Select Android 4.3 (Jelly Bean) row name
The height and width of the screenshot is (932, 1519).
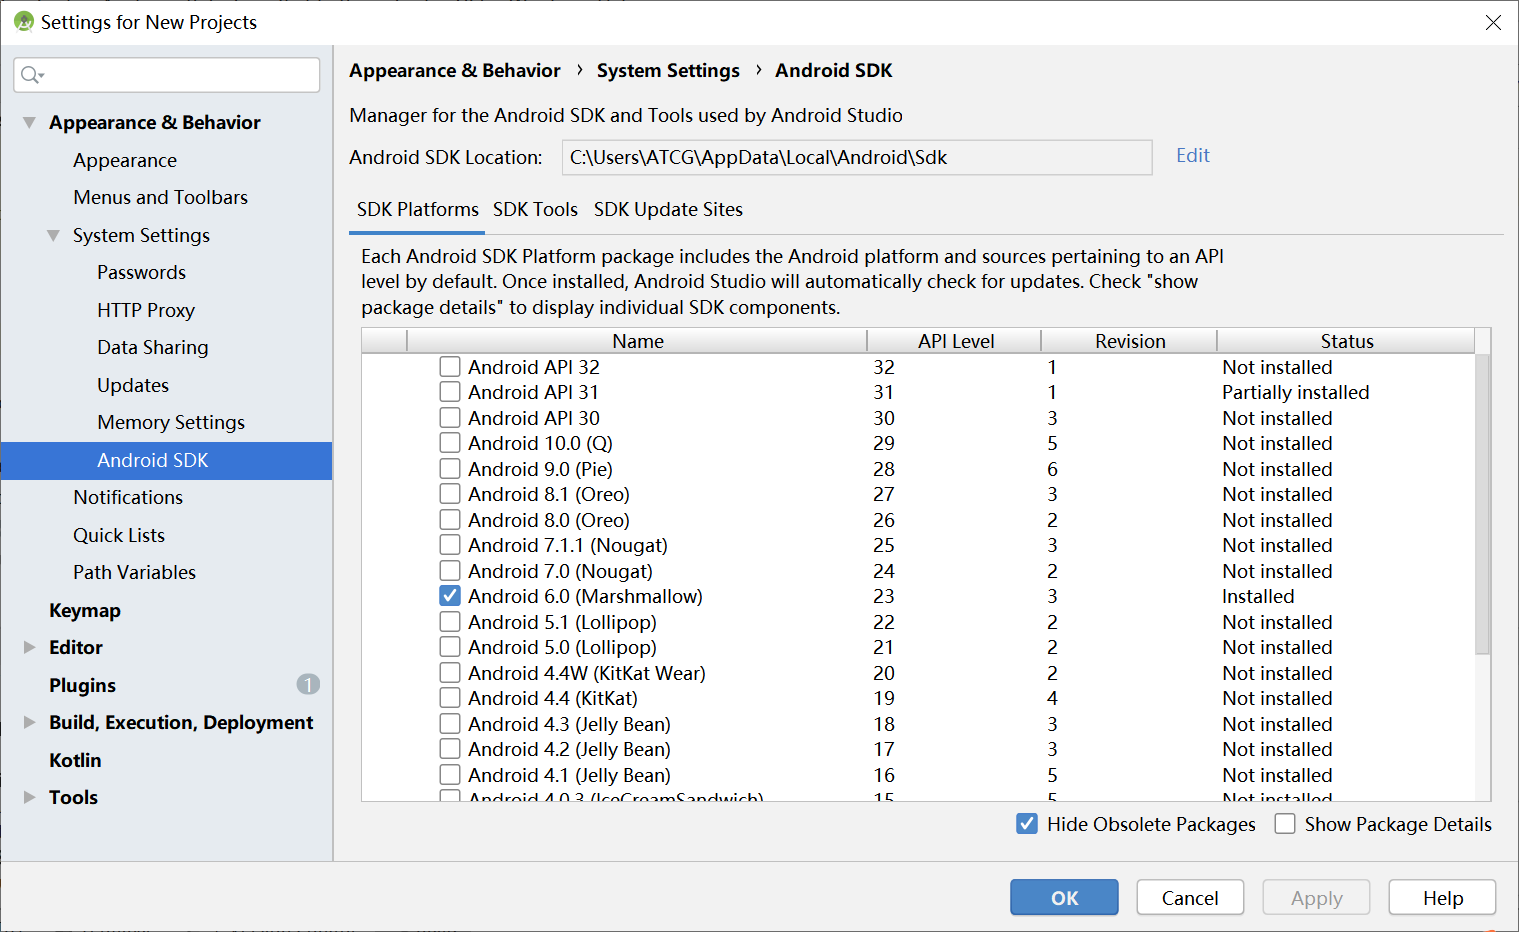(569, 724)
